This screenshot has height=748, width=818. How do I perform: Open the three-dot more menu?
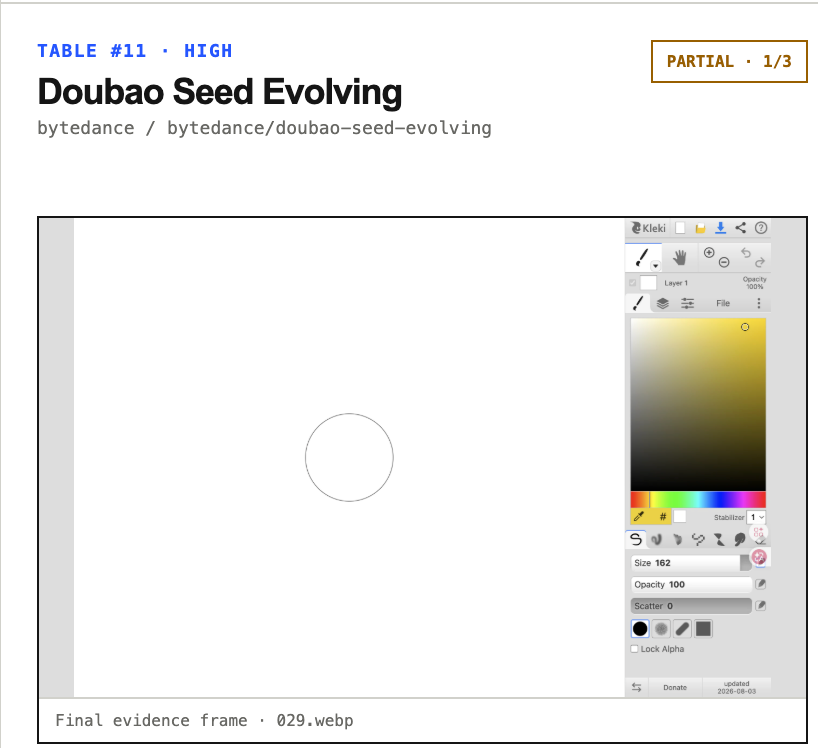759,303
